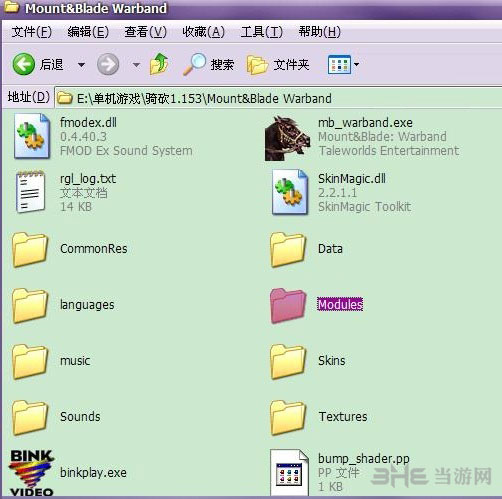502x499 pixels.
Task: Click the grey Forward arrow icon
Action: pyautogui.click(x=108, y=64)
